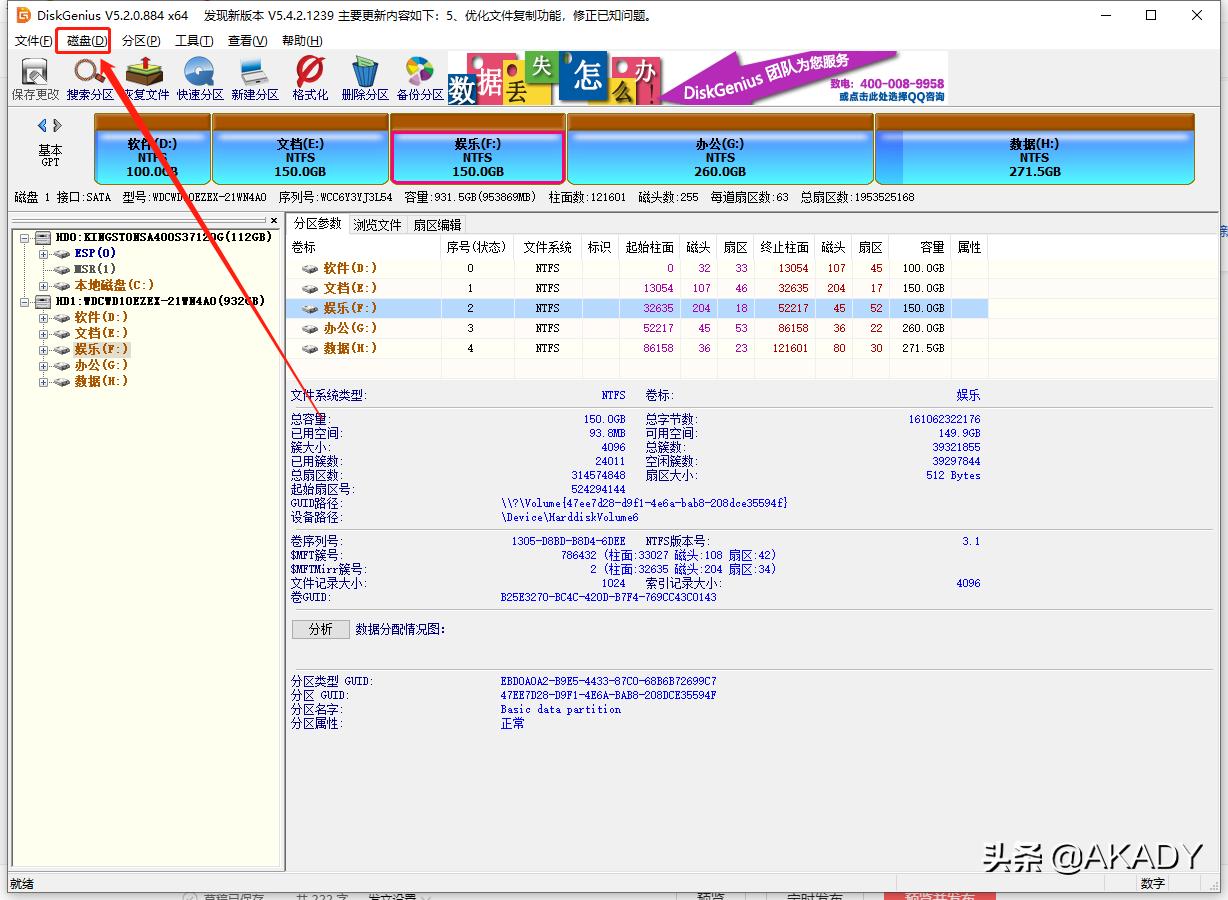Switch to the 扇区编辑 tab

click(x=436, y=224)
